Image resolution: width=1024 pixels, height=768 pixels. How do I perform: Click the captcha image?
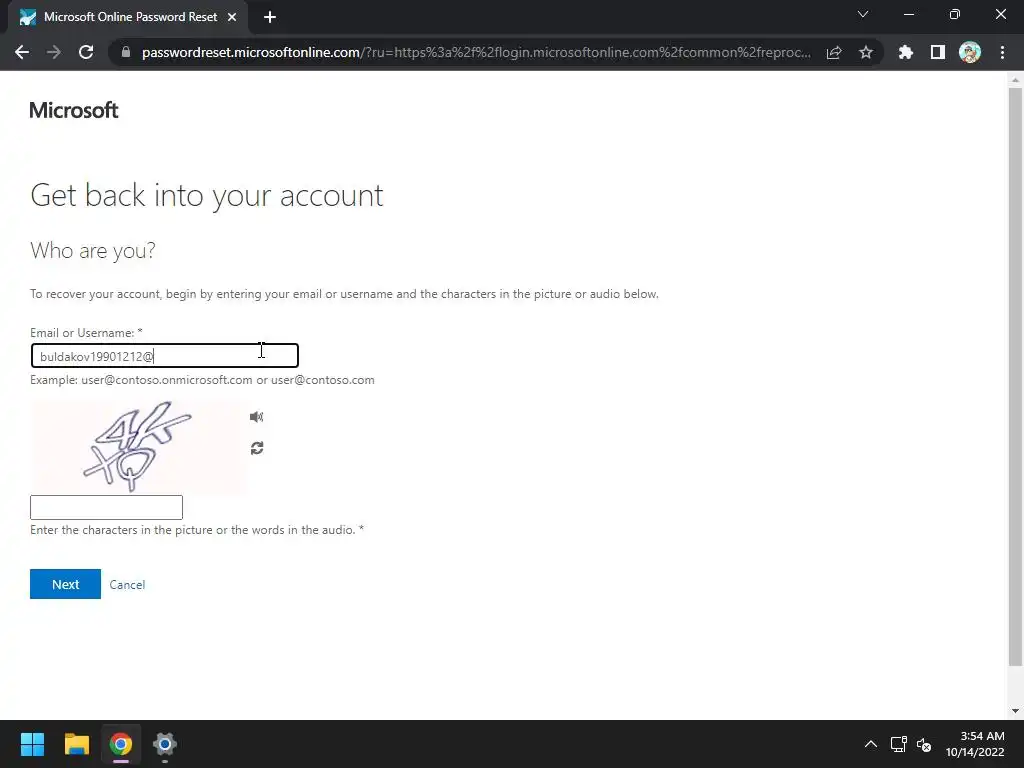click(138, 447)
